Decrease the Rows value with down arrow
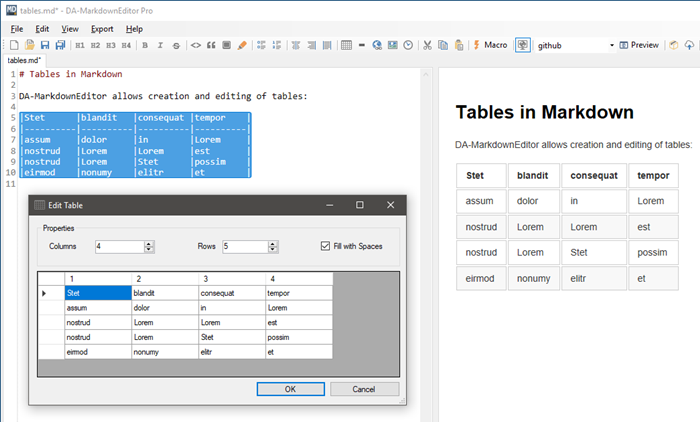 [x=273, y=249]
